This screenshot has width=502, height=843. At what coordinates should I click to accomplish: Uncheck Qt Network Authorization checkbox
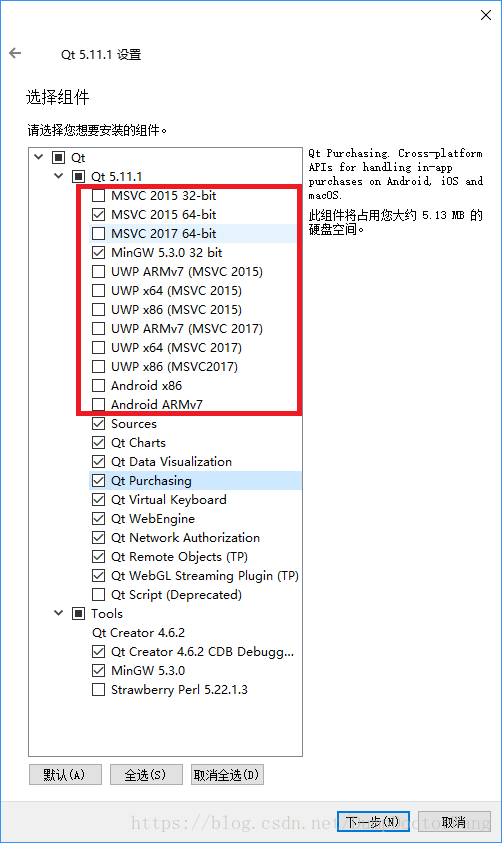tap(98, 538)
